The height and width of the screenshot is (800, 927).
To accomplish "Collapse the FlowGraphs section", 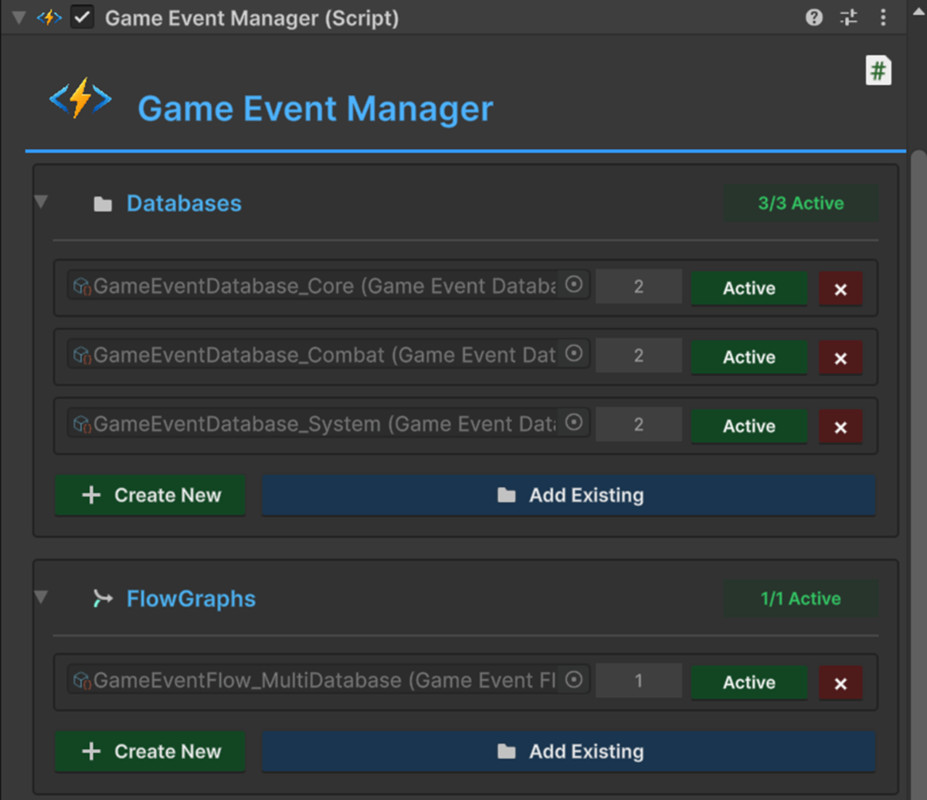I will pyautogui.click(x=41, y=596).
